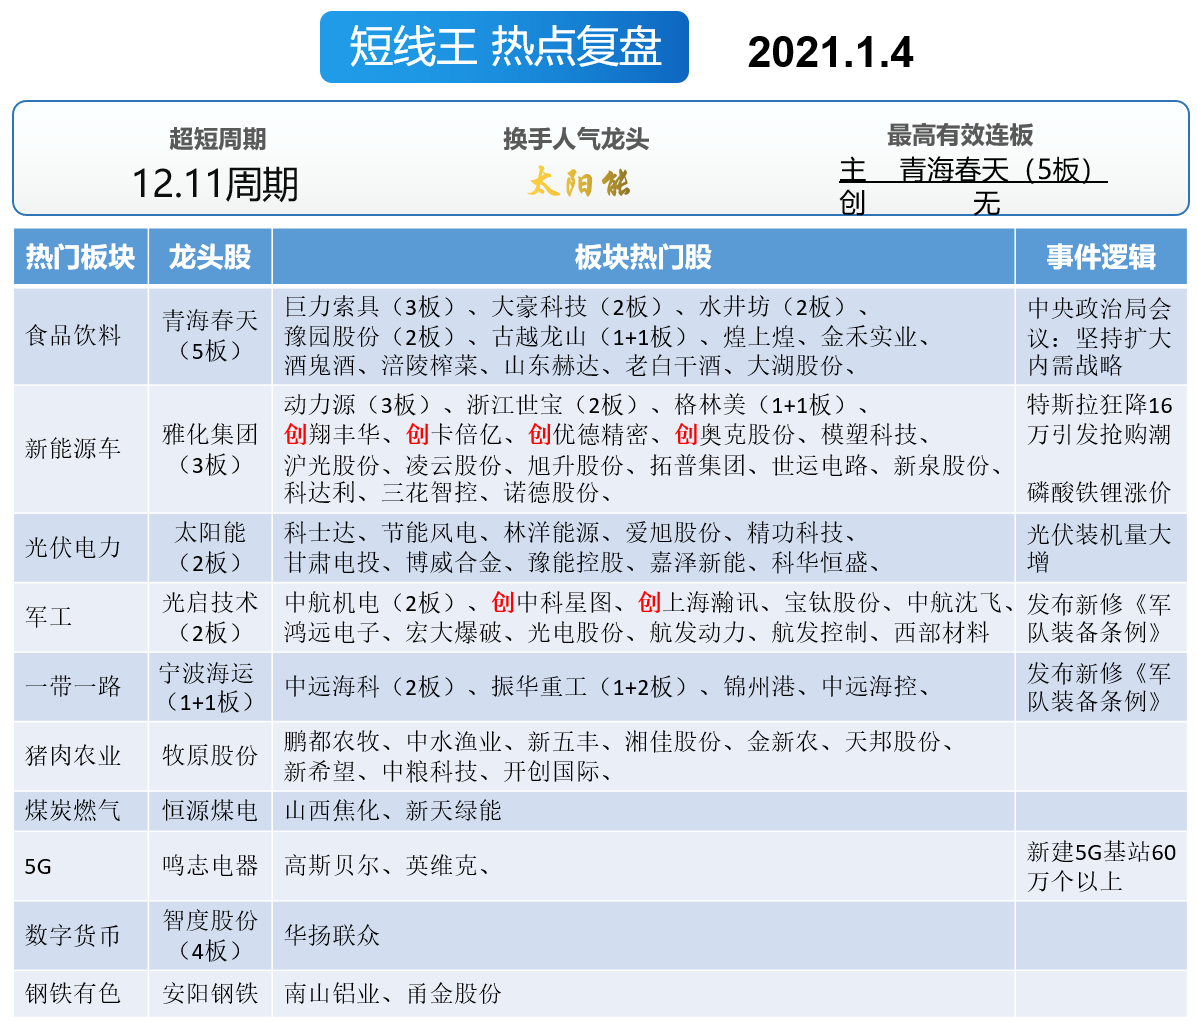Viewport: 1197px width, 1032px height.
Task: Click 振华重工（1+2板） stock name
Action: 593,686
